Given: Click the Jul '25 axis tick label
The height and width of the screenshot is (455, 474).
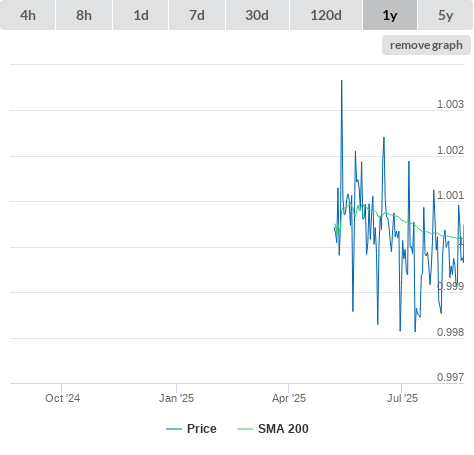Looking at the screenshot, I should tap(402, 398).
